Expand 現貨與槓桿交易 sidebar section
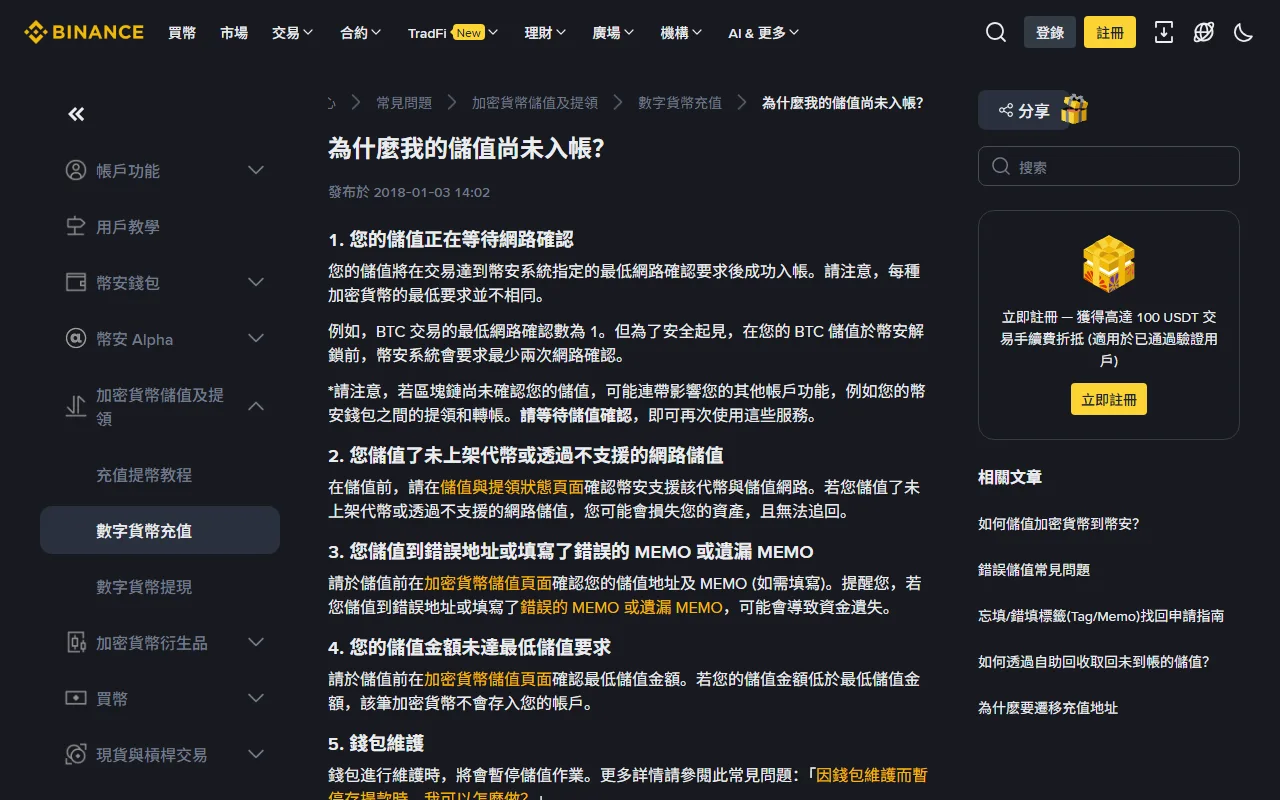 [256, 754]
